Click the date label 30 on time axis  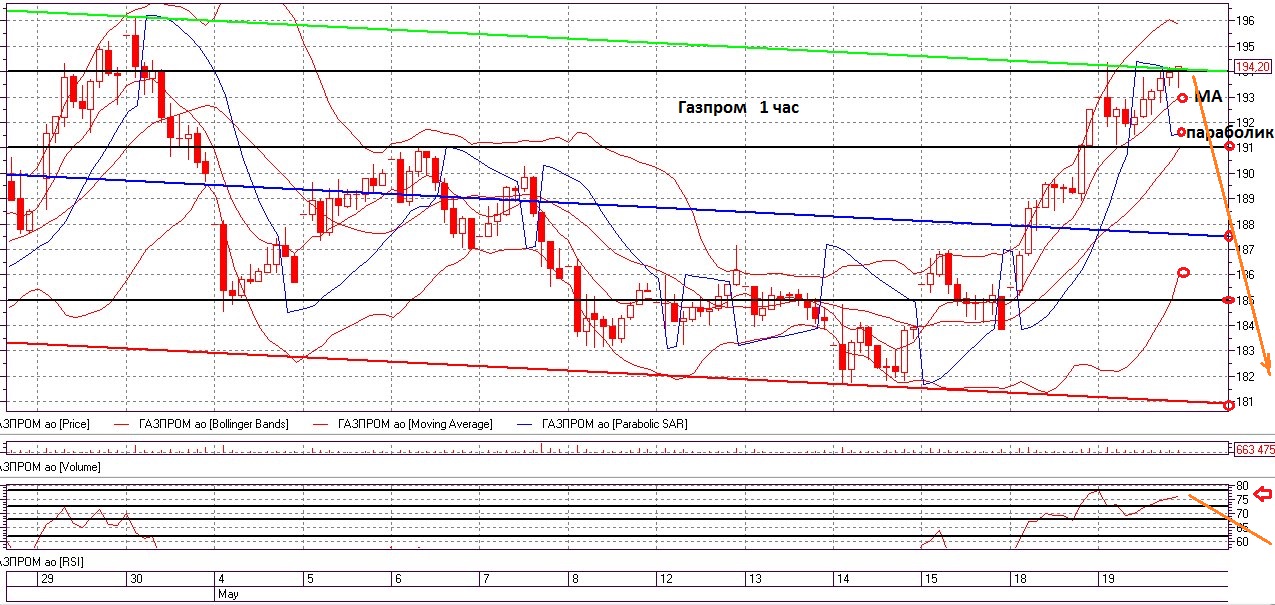pos(135,579)
